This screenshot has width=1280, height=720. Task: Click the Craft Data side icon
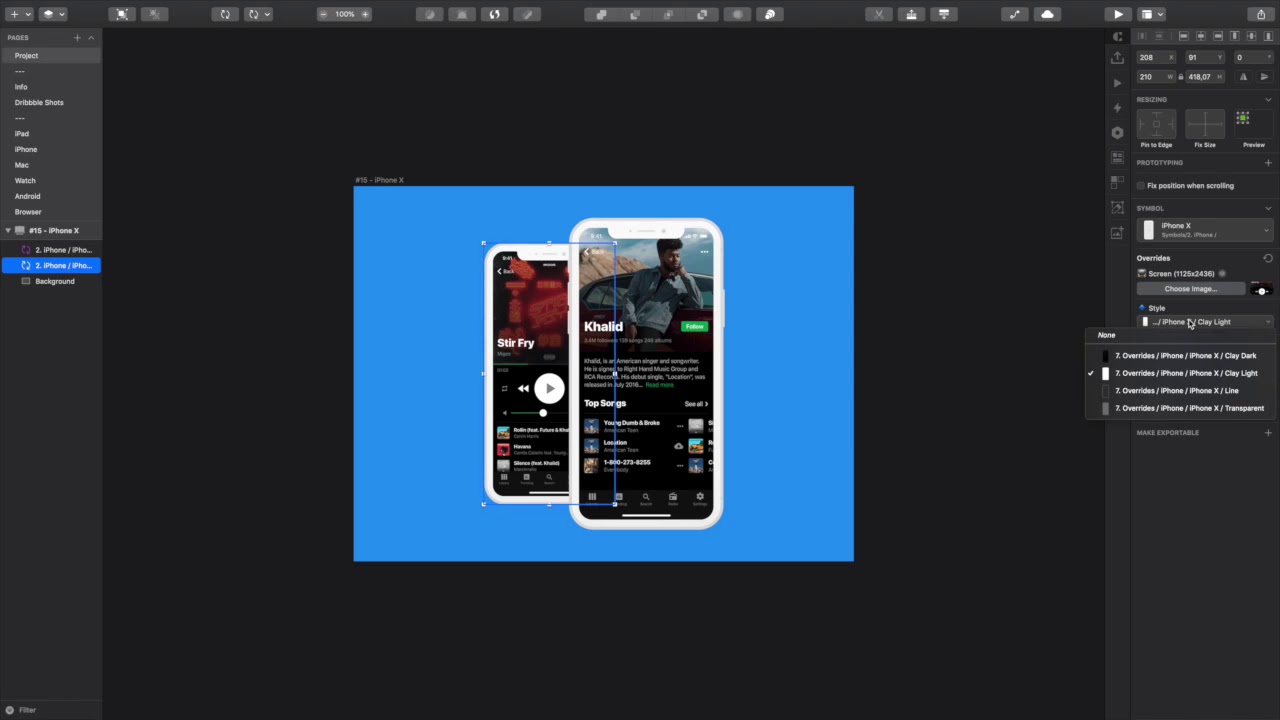click(1118, 158)
